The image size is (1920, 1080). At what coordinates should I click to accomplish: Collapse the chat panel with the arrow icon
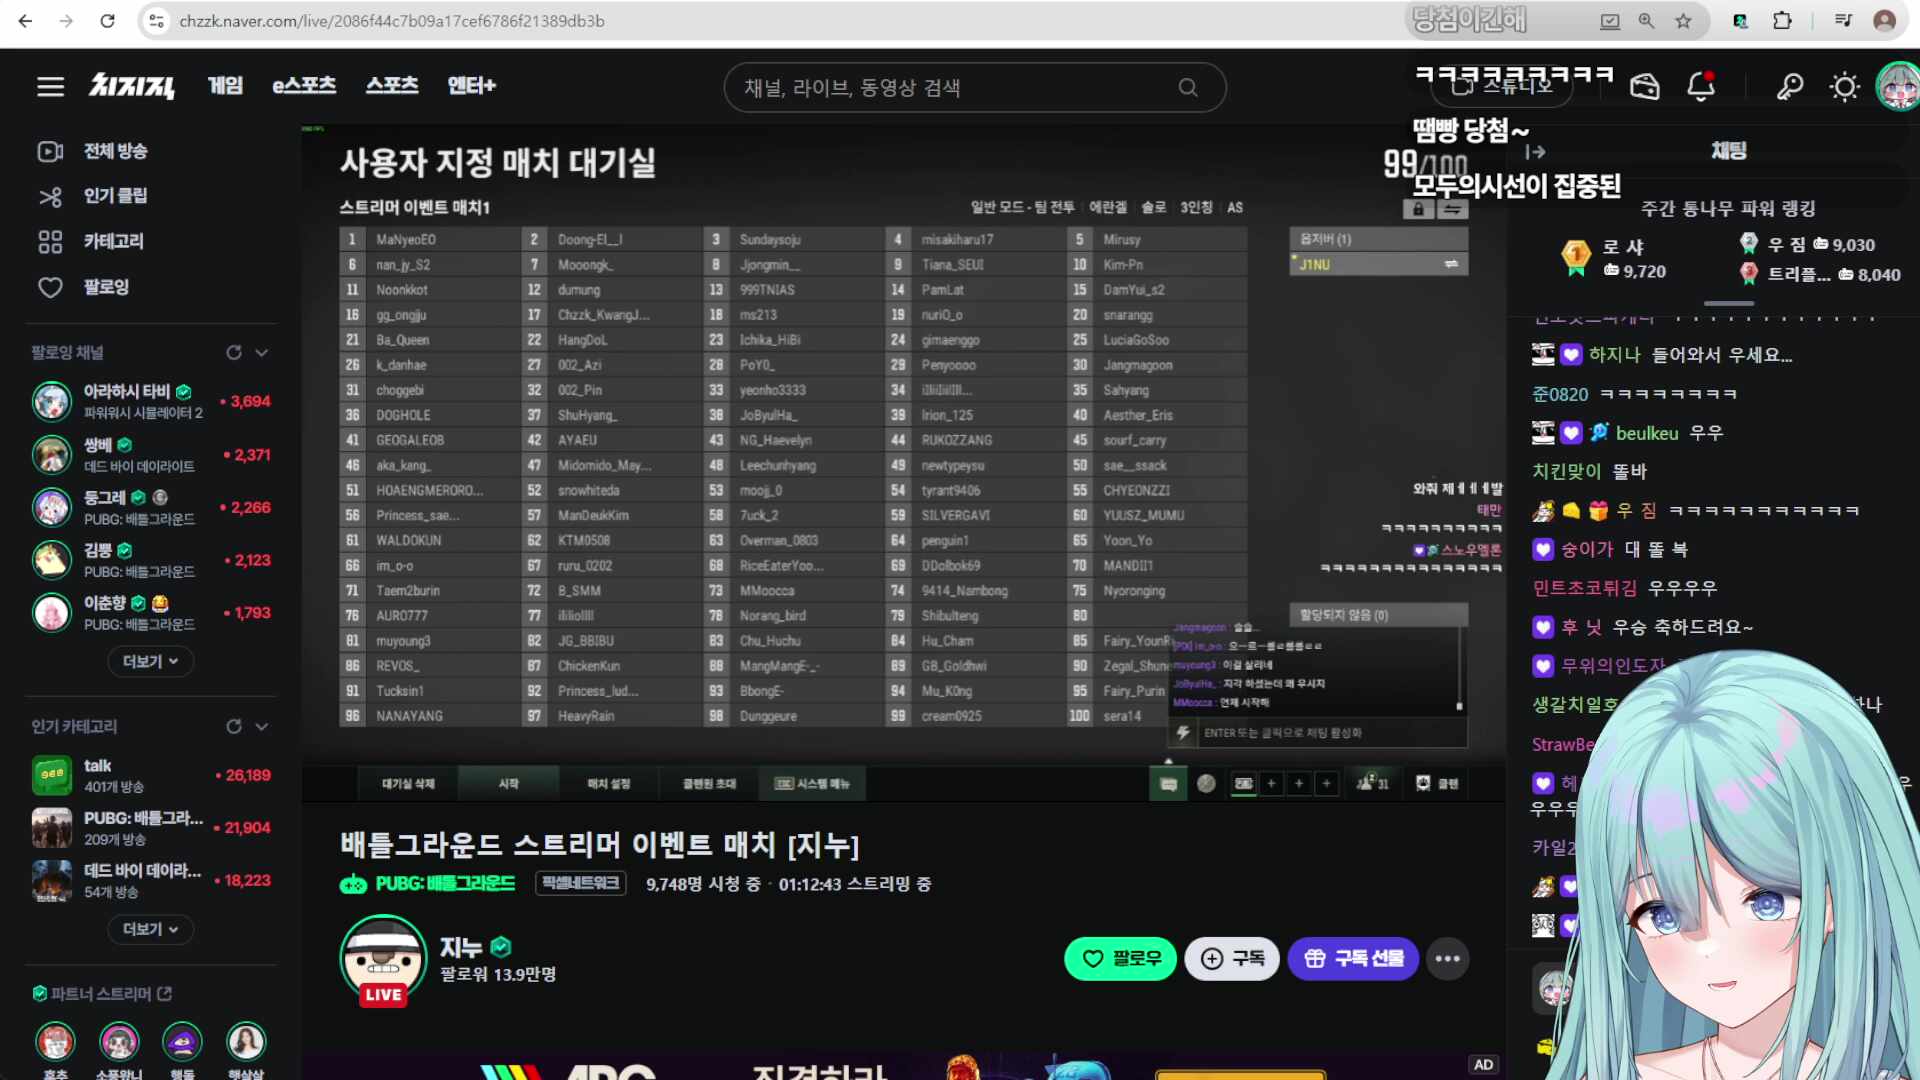(1535, 151)
